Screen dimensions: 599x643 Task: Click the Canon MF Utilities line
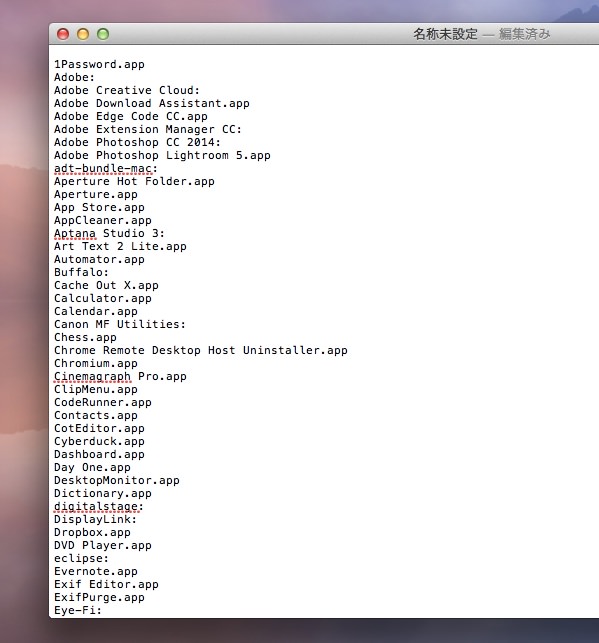point(120,324)
